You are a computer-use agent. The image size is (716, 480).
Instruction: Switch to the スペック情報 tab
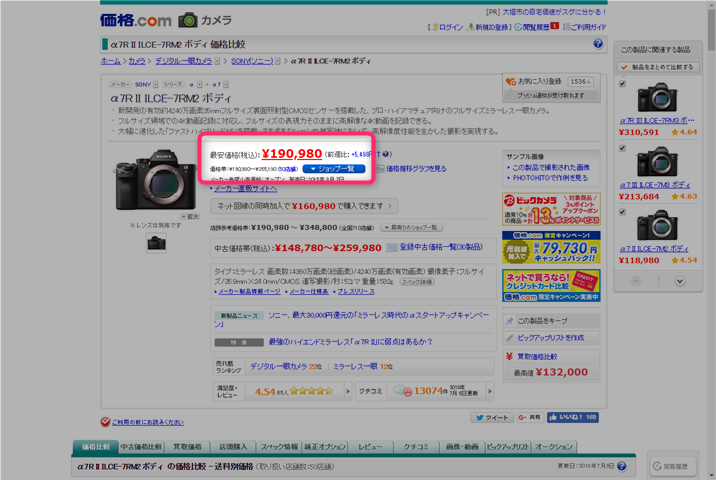[x=279, y=447]
